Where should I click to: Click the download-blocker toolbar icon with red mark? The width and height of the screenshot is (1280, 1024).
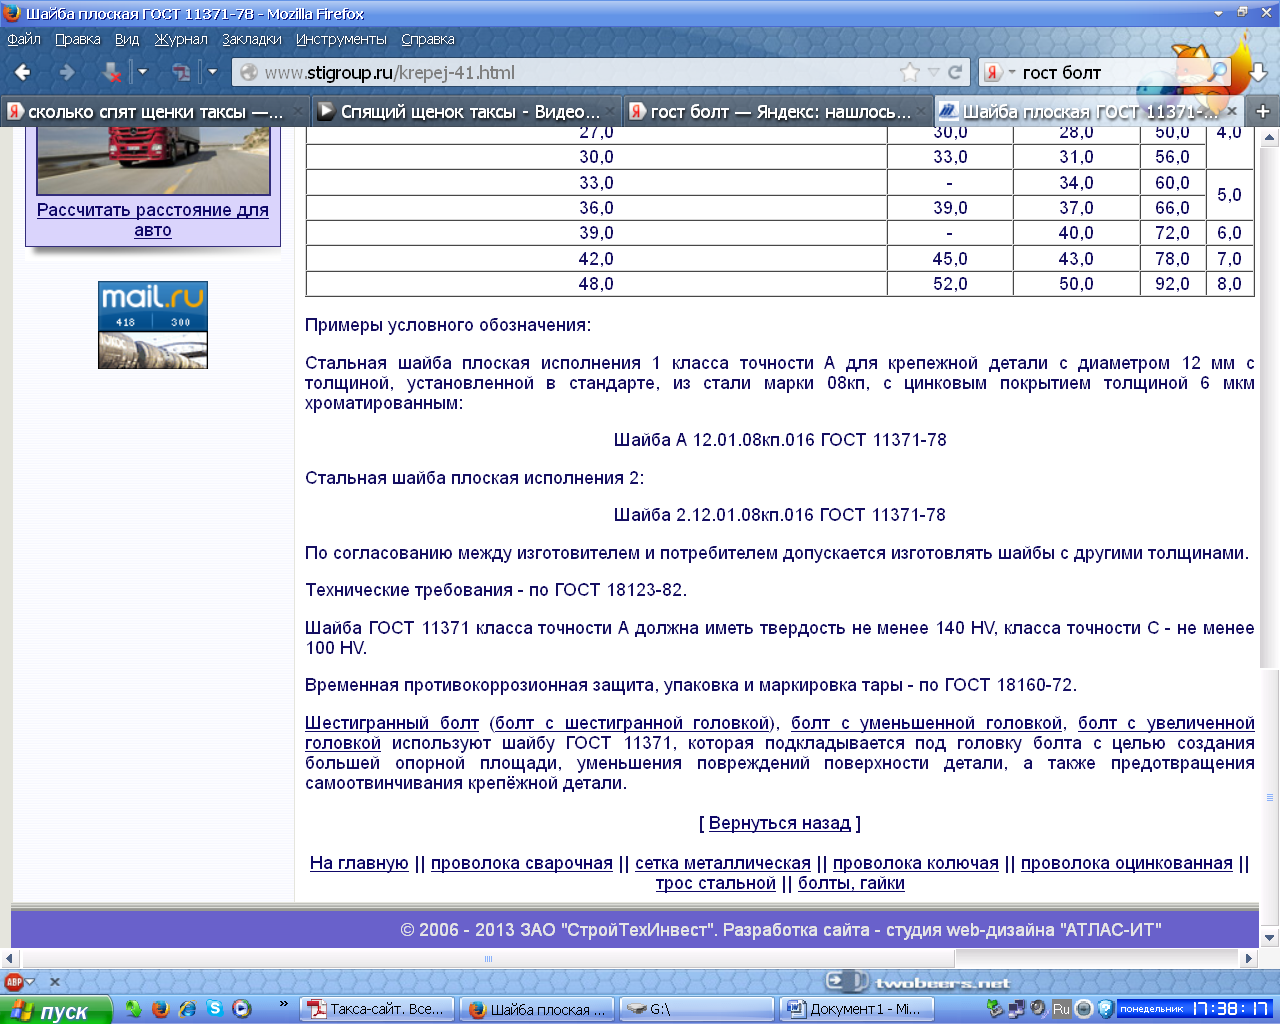point(112,72)
